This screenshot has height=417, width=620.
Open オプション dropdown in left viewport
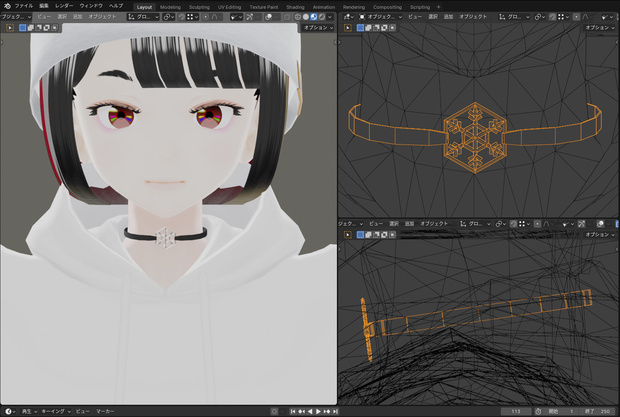(x=318, y=28)
